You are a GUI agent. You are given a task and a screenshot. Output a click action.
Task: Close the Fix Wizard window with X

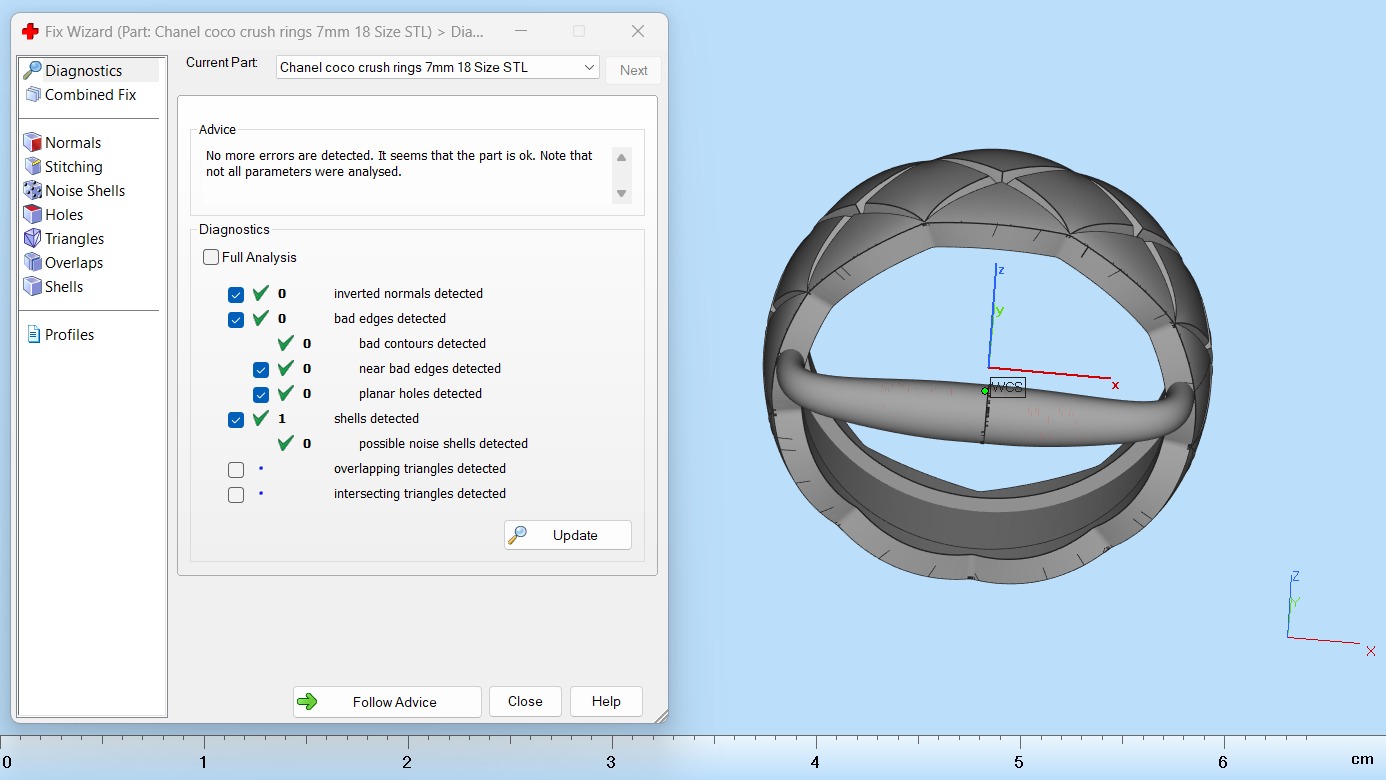pos(638,31)
